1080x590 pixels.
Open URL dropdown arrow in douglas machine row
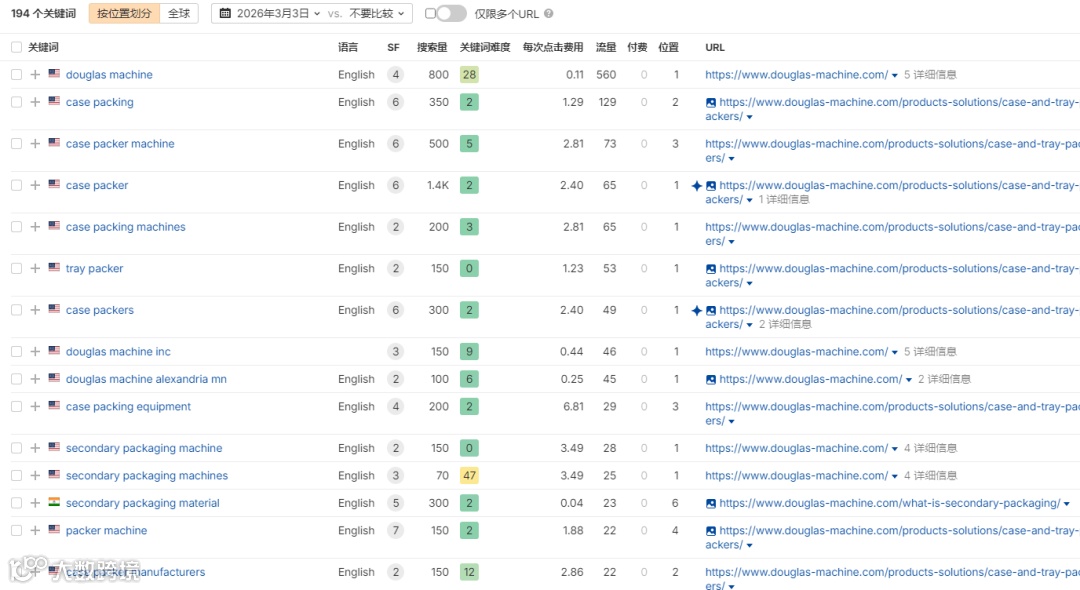[x=895, y=75]
